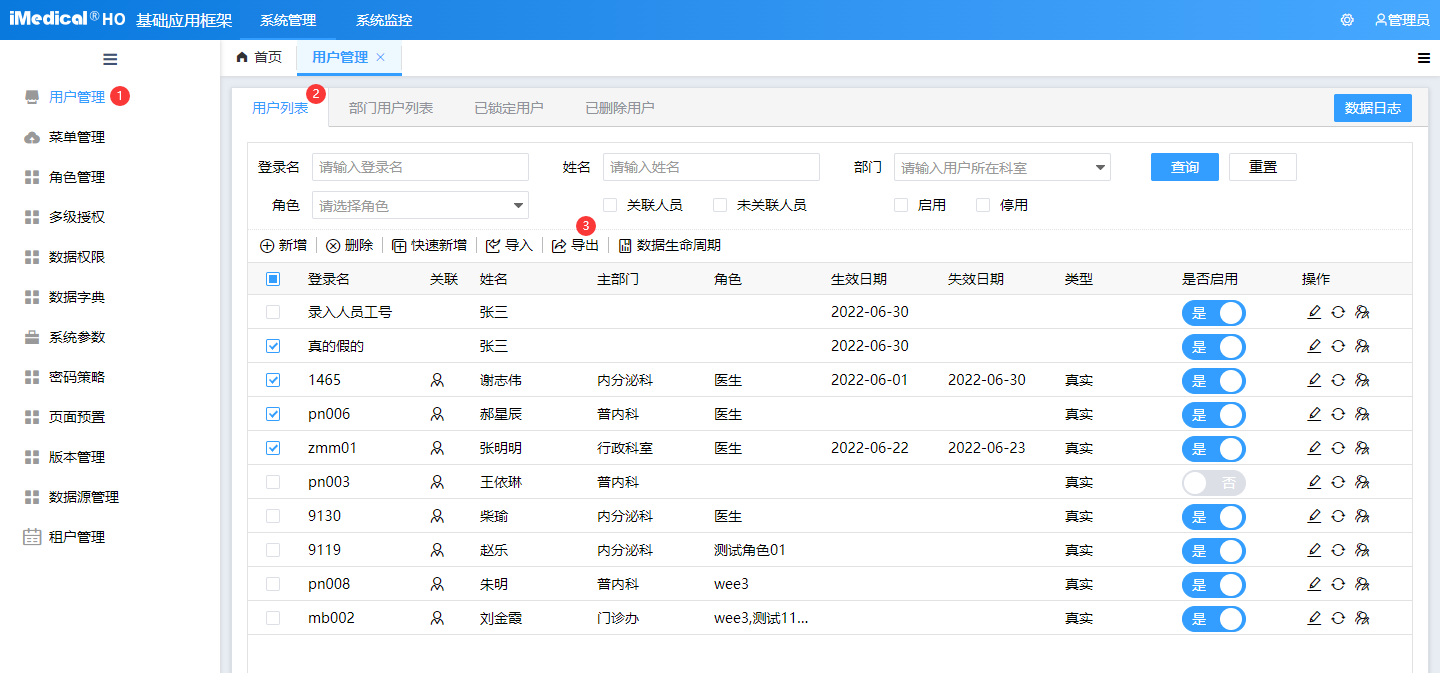Check the 关联人员 filter checkbox
This screenshot has height=673, width=1440.
609,204
